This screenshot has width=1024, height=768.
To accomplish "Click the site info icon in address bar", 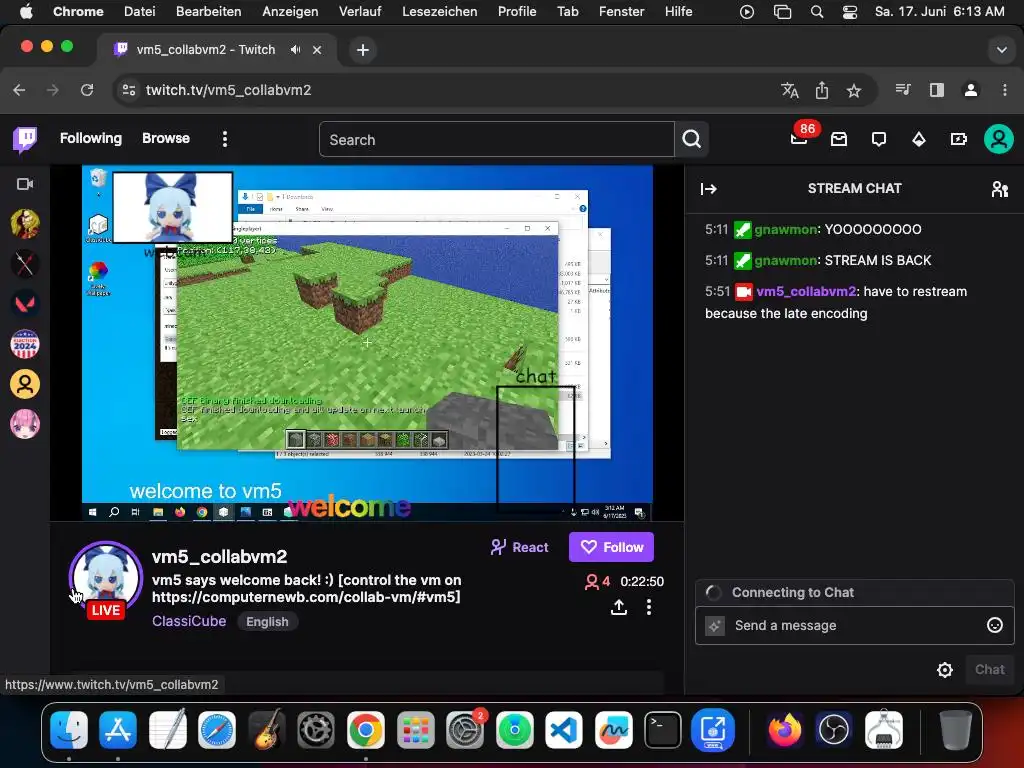I will [x=129, y=90].
